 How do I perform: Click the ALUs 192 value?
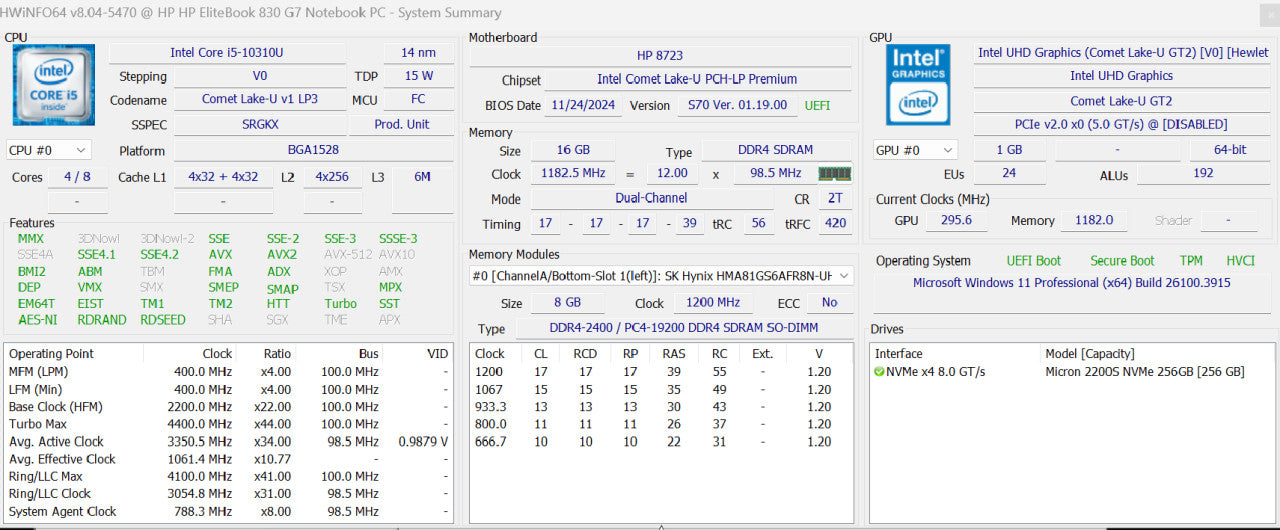pos(1204,173)
